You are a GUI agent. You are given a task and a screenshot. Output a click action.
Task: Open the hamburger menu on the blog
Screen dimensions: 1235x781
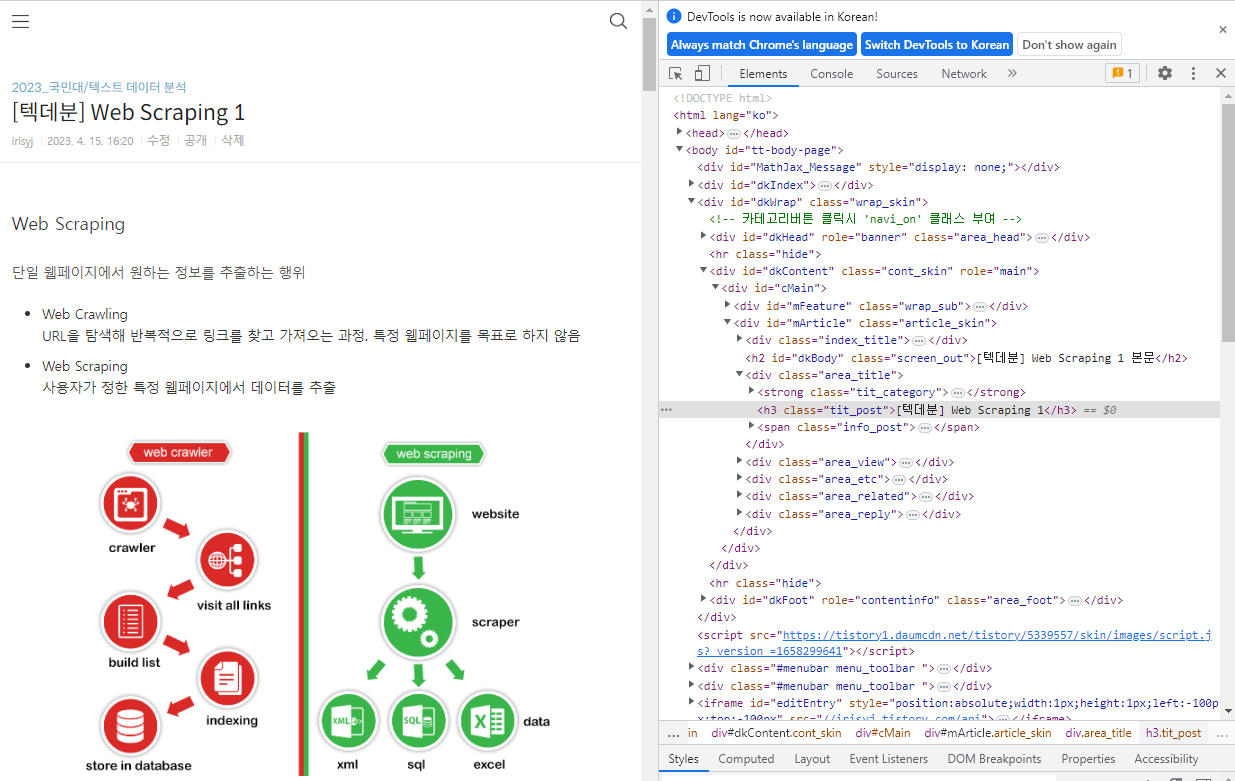(20, 21)
